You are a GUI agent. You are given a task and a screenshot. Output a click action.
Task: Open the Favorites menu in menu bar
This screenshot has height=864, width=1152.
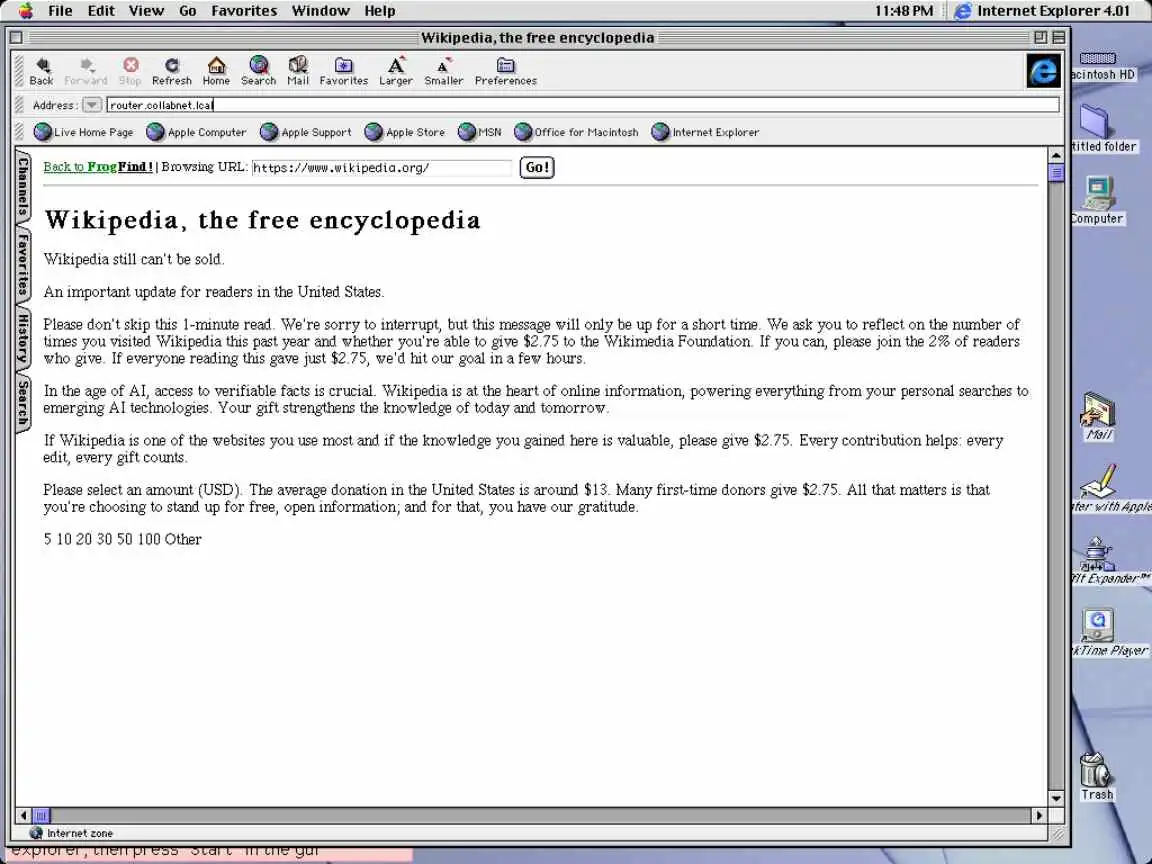244,10
